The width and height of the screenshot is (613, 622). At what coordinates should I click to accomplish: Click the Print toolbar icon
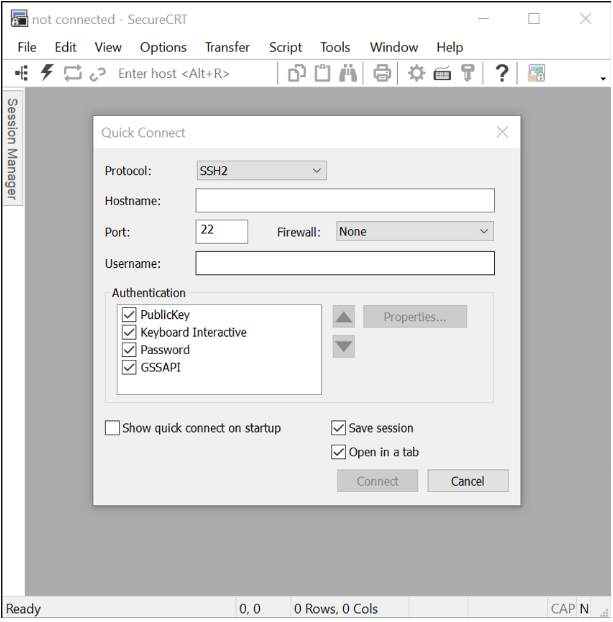(x=382, y=73)
